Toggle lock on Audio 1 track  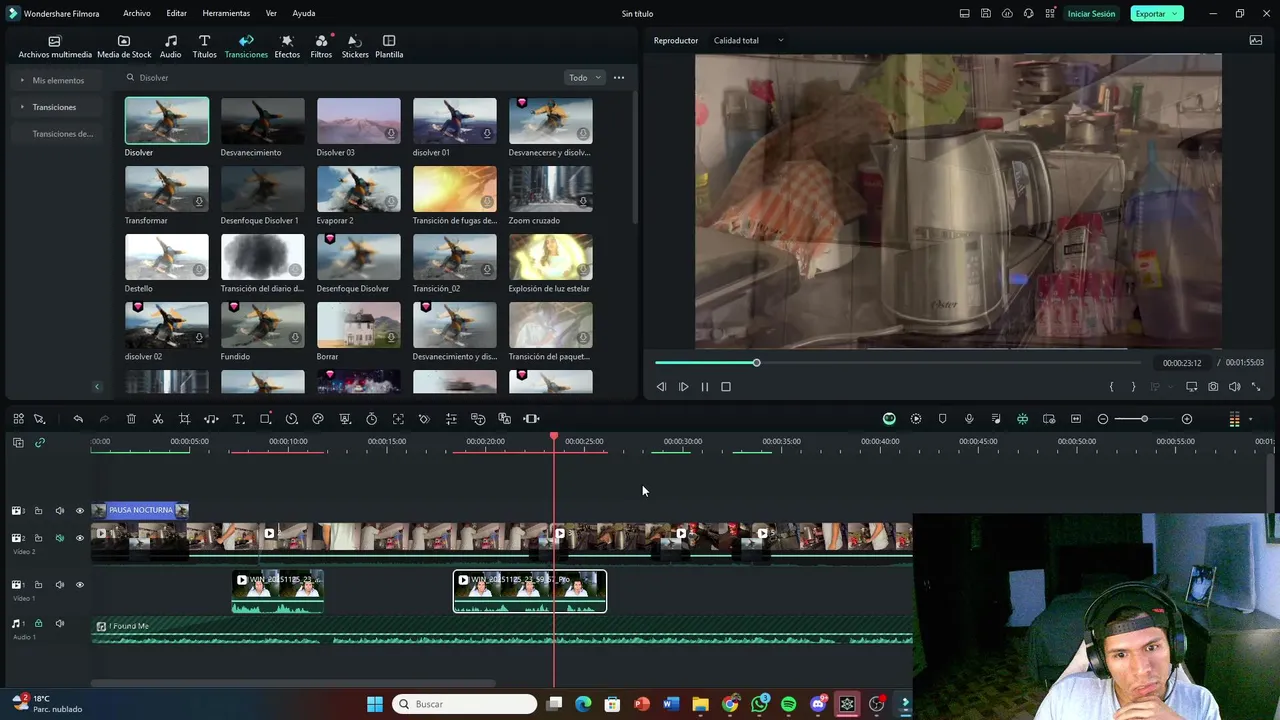pos(38,624)
